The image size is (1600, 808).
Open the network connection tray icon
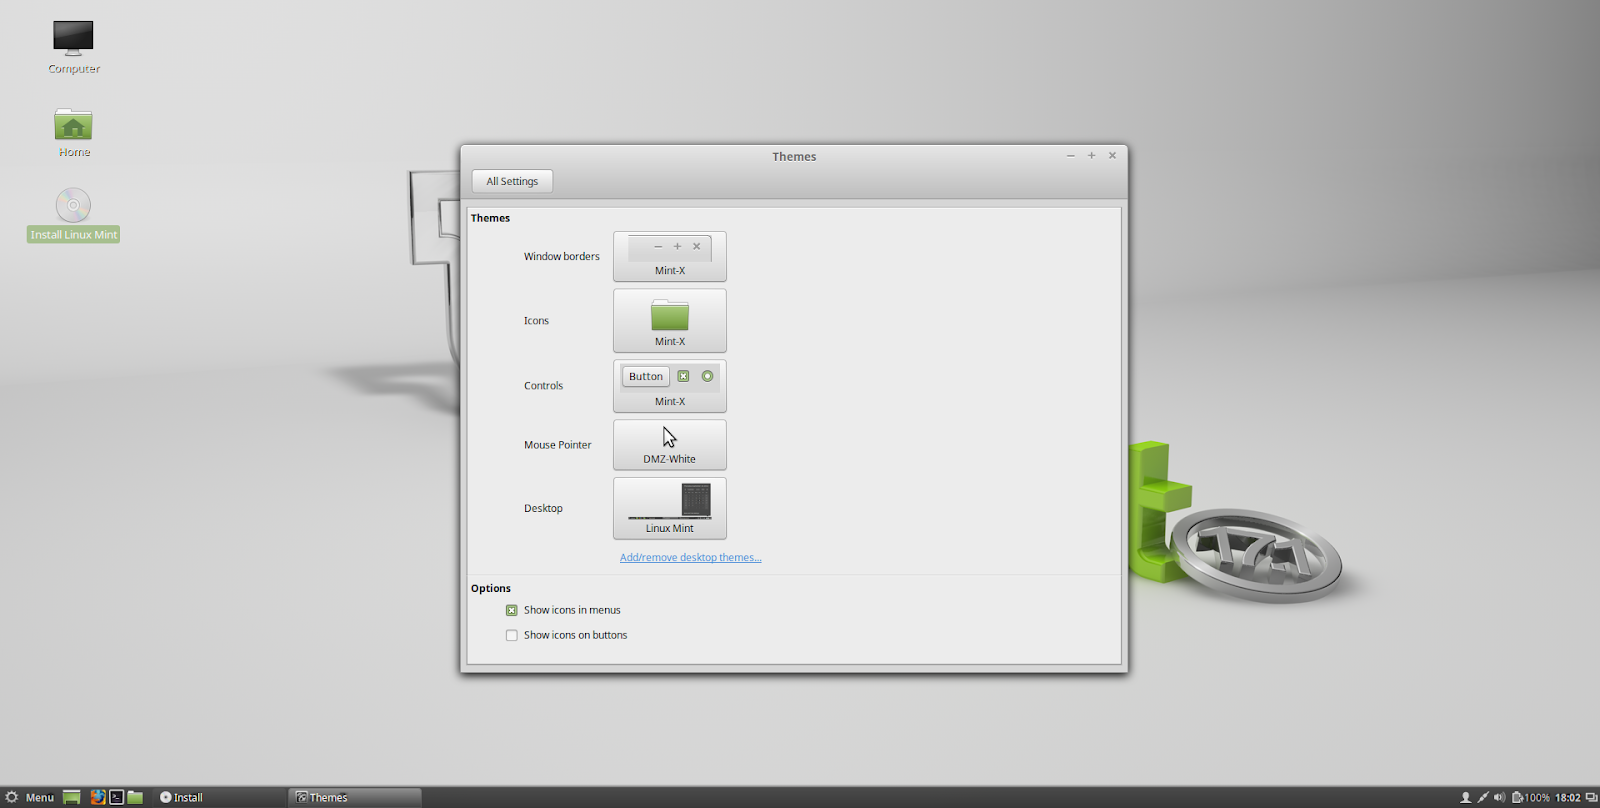point(1483,797)
